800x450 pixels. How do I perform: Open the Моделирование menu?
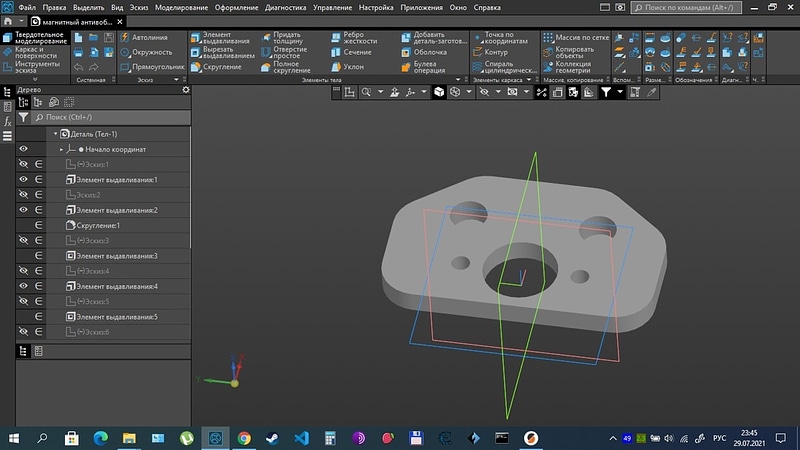tap(181, 8)
